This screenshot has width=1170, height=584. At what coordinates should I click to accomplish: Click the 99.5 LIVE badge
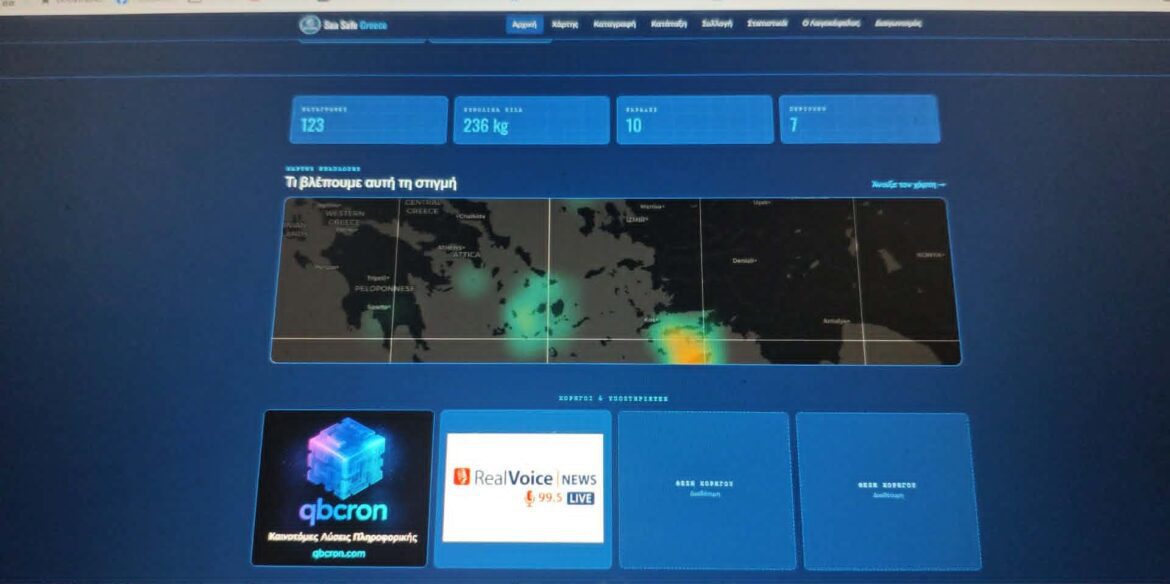(x=560, y=498)
